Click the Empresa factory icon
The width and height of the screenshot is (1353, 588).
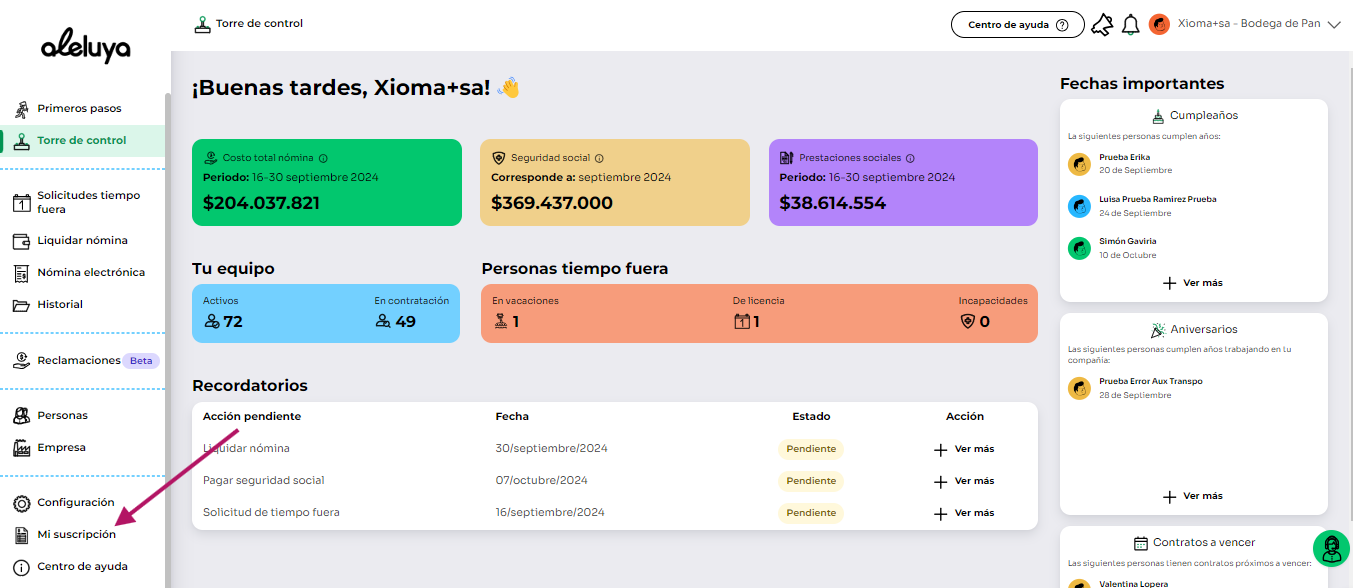(x=21, y=448)
